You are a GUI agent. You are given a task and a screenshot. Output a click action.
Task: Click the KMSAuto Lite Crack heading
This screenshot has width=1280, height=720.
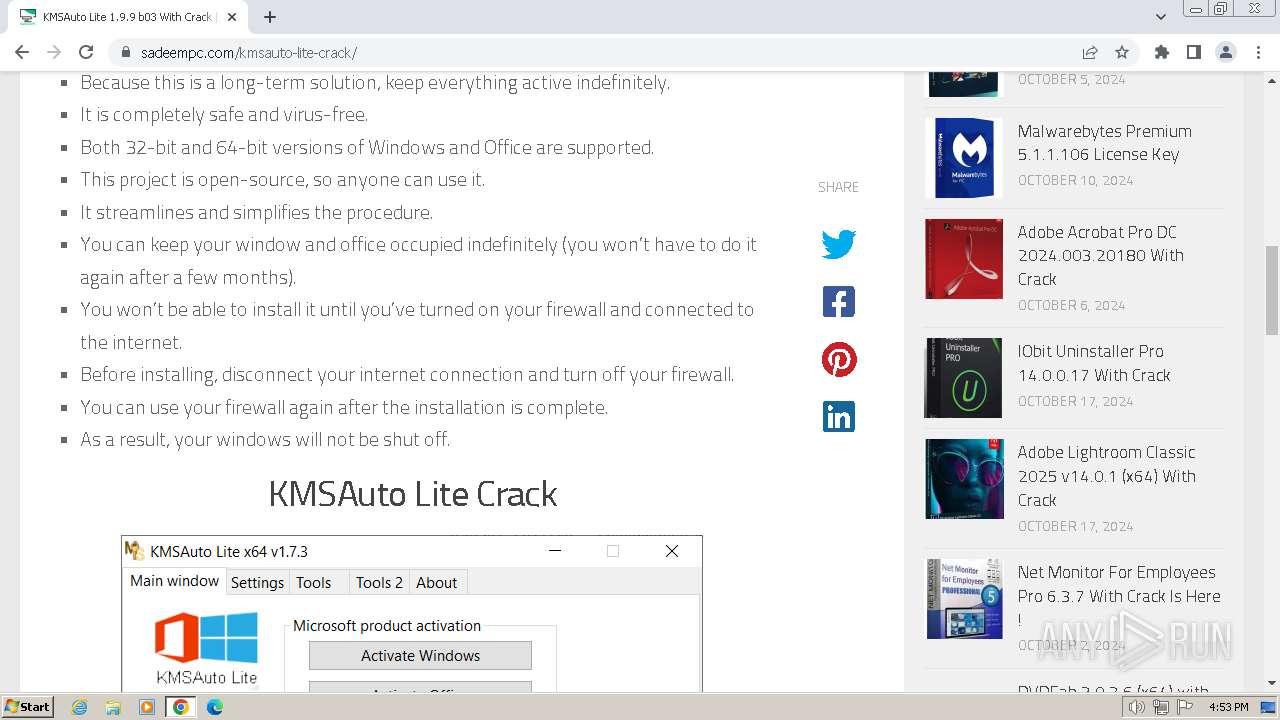tap(413, 494)
